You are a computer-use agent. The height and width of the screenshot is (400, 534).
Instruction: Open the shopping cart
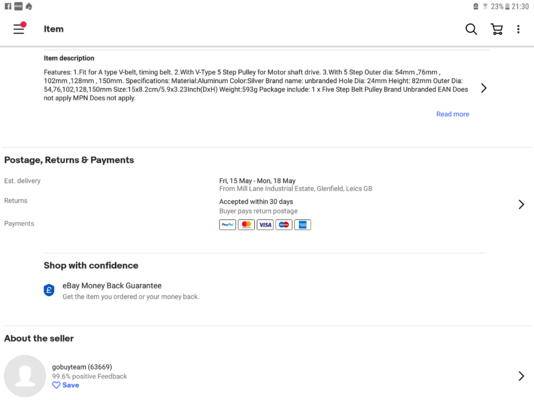(x=497, y=29)
